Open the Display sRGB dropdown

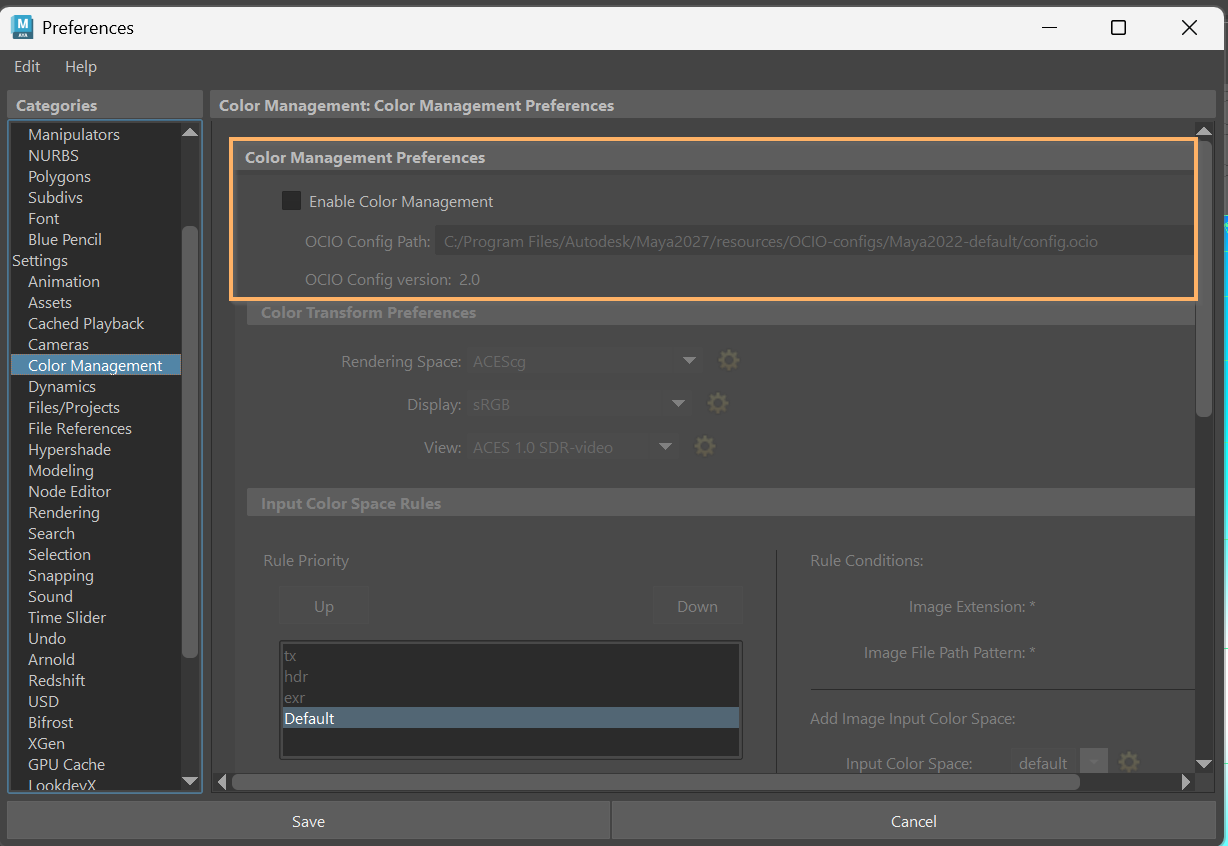[579, 404]
